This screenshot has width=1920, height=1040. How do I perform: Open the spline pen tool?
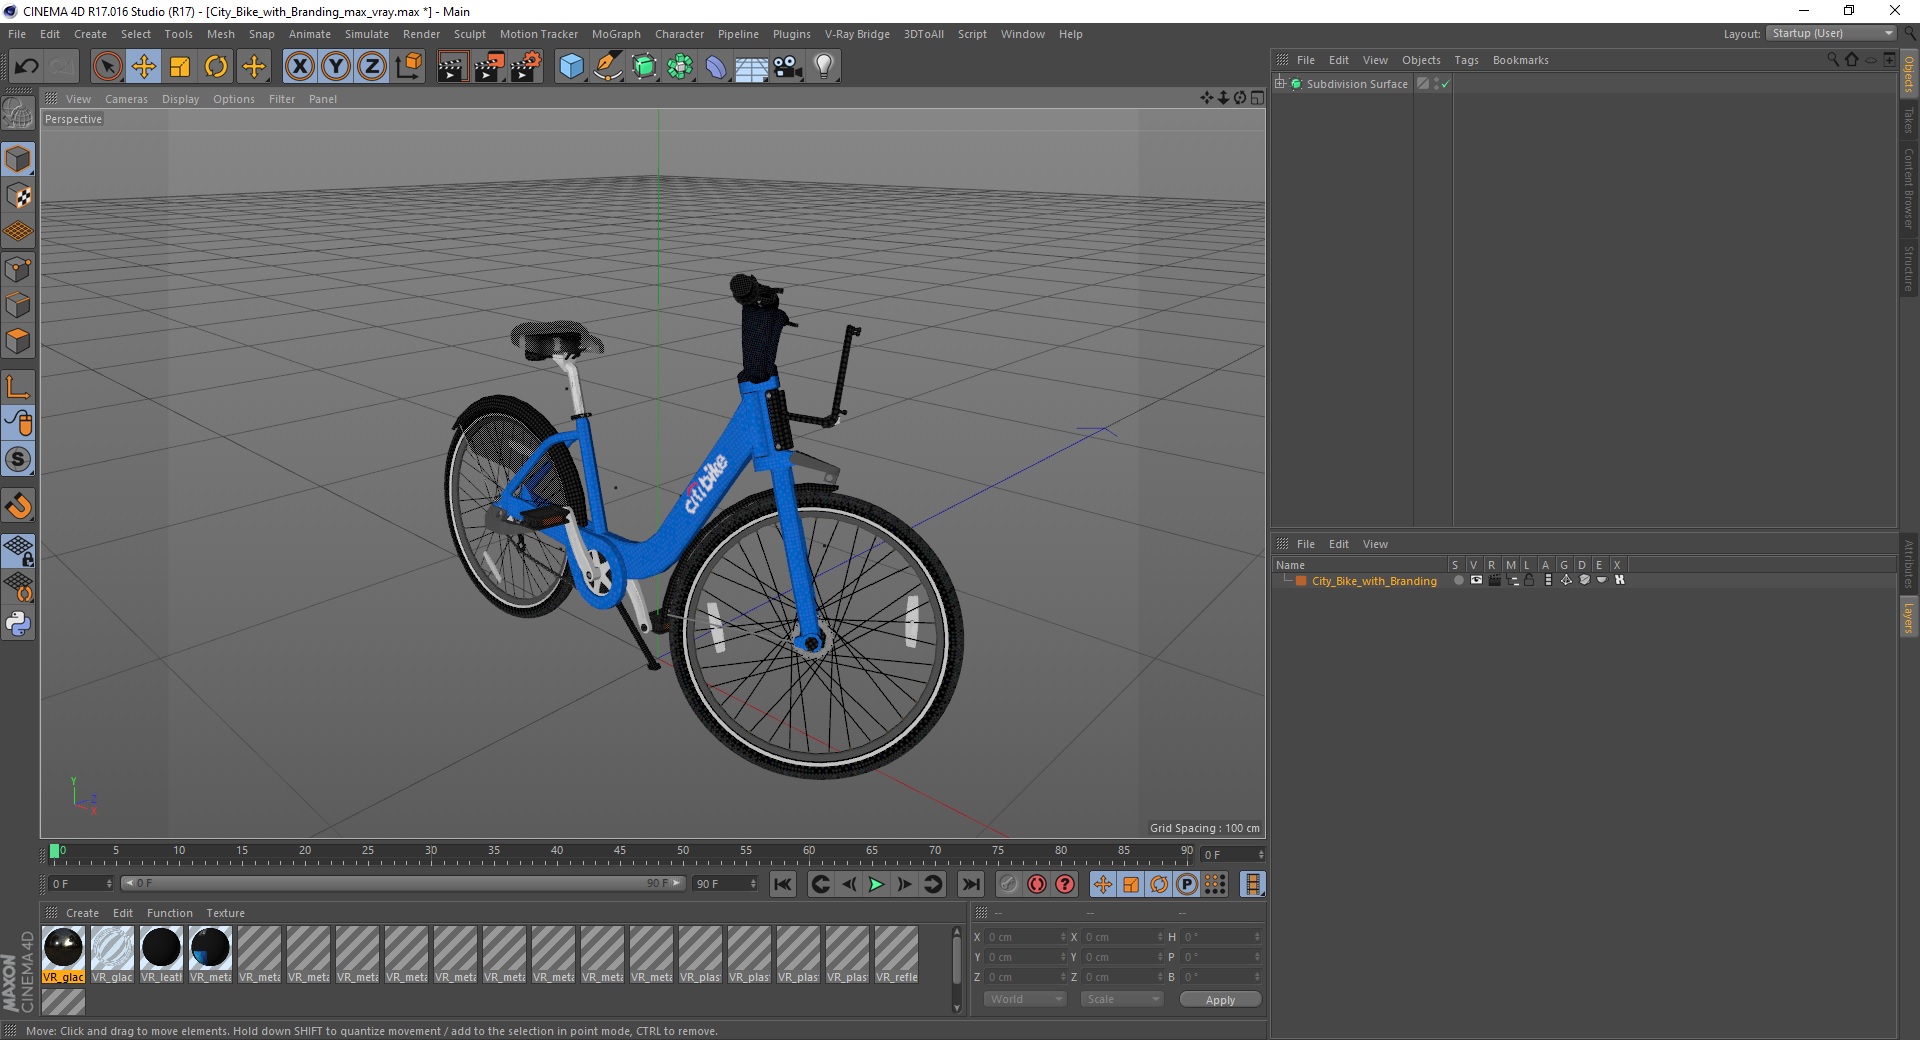(608, 67)
